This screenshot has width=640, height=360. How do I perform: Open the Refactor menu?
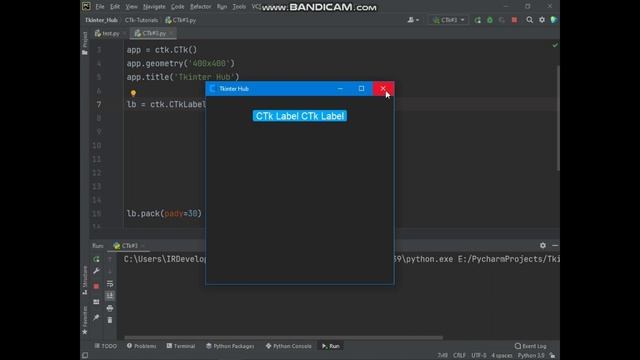(200, 7)
